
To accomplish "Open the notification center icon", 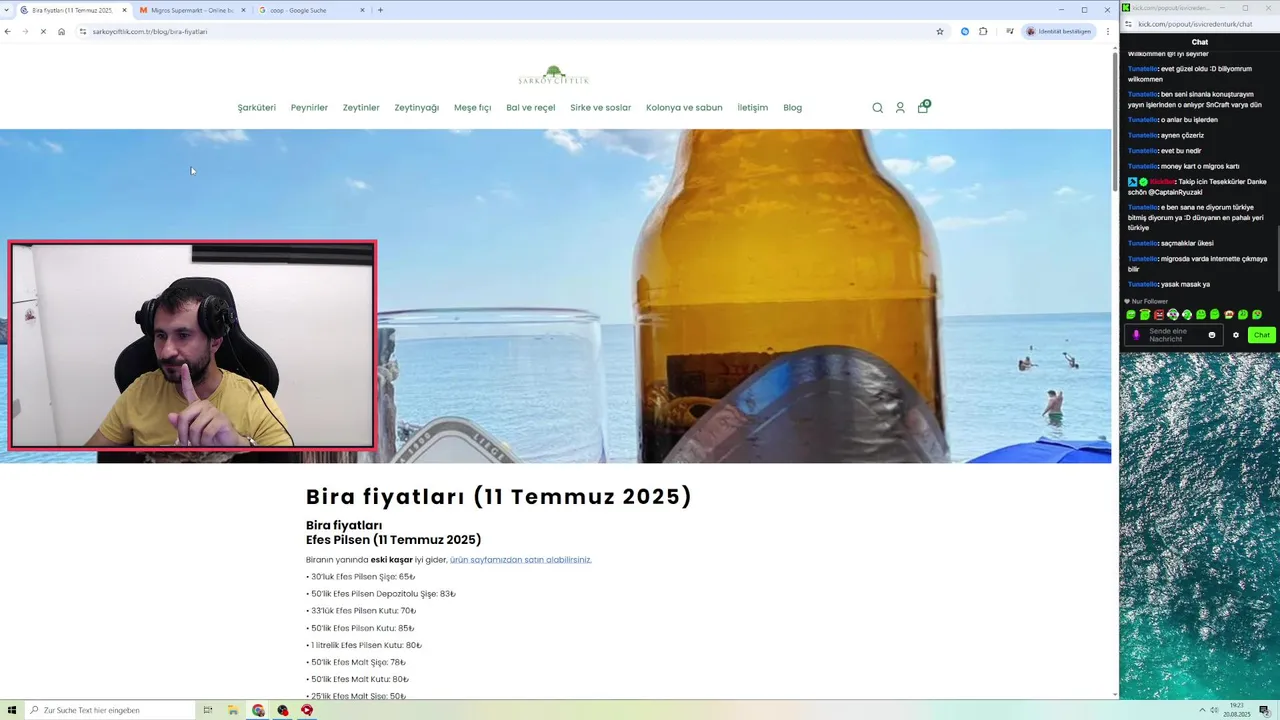I will [1264, 710].
